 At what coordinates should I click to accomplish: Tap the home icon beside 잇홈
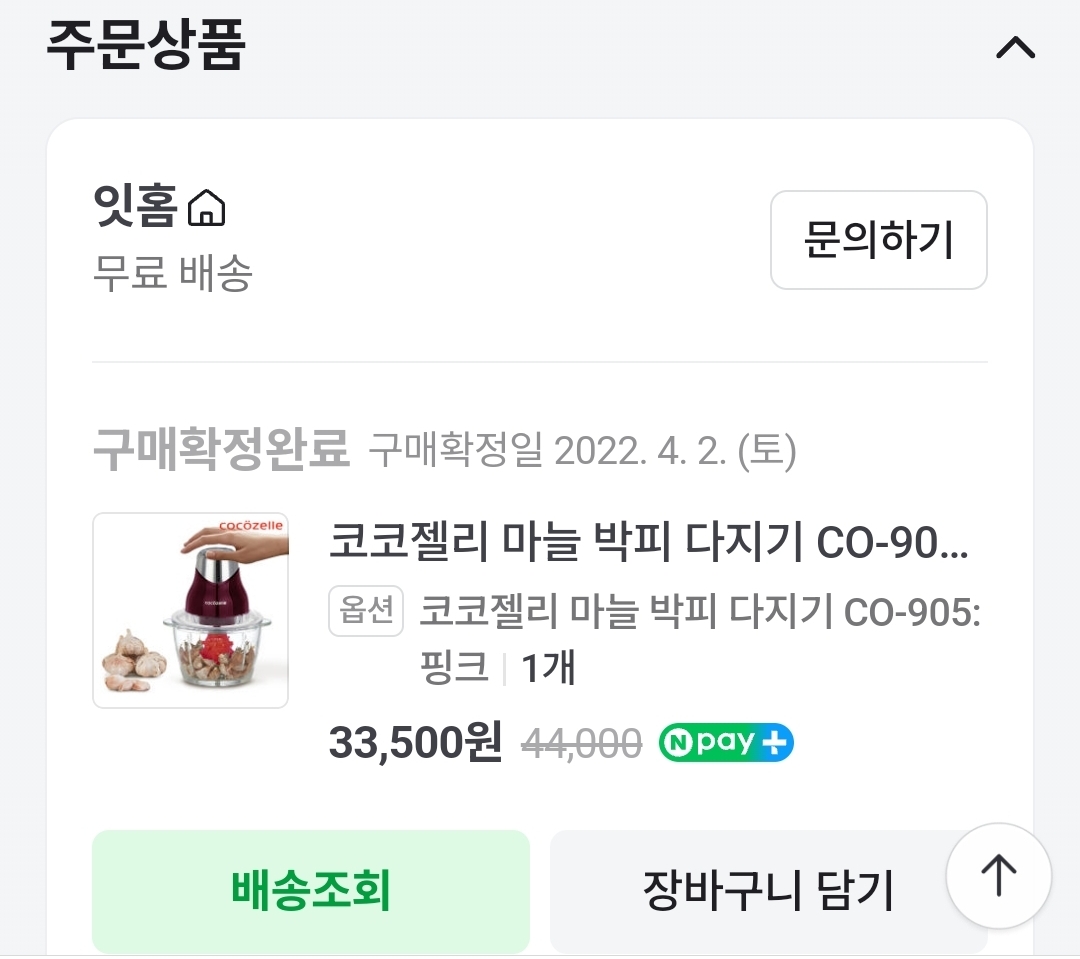click(x=207, y=209)
